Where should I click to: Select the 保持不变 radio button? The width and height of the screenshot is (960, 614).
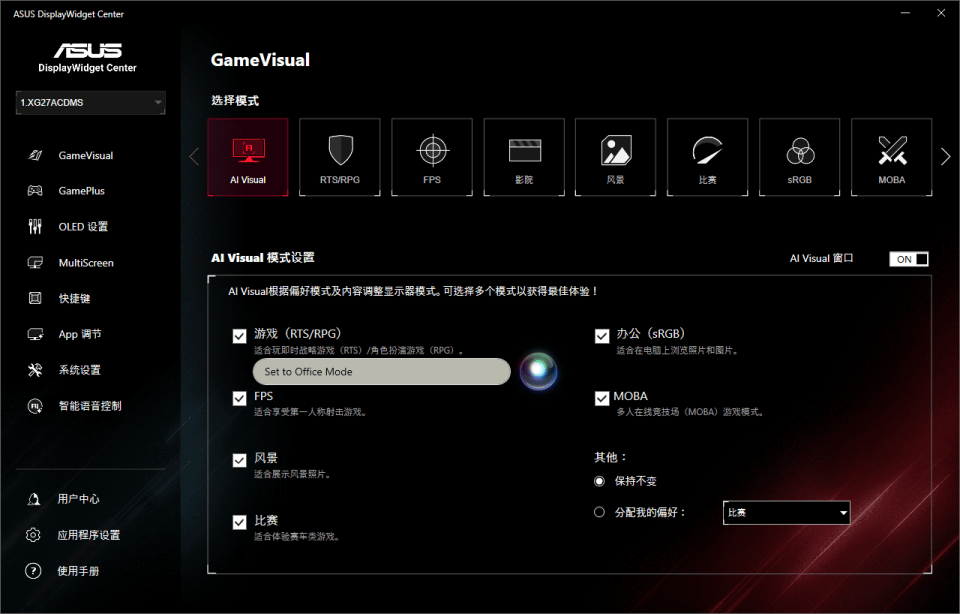click(x=599, y=481)
